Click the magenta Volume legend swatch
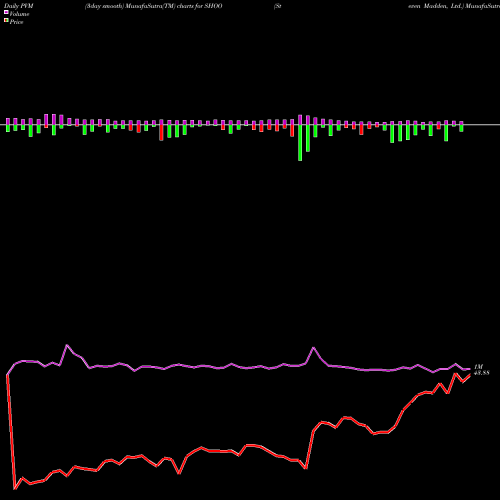The width and height of the screenshot is (500, 500). (6, 12)
